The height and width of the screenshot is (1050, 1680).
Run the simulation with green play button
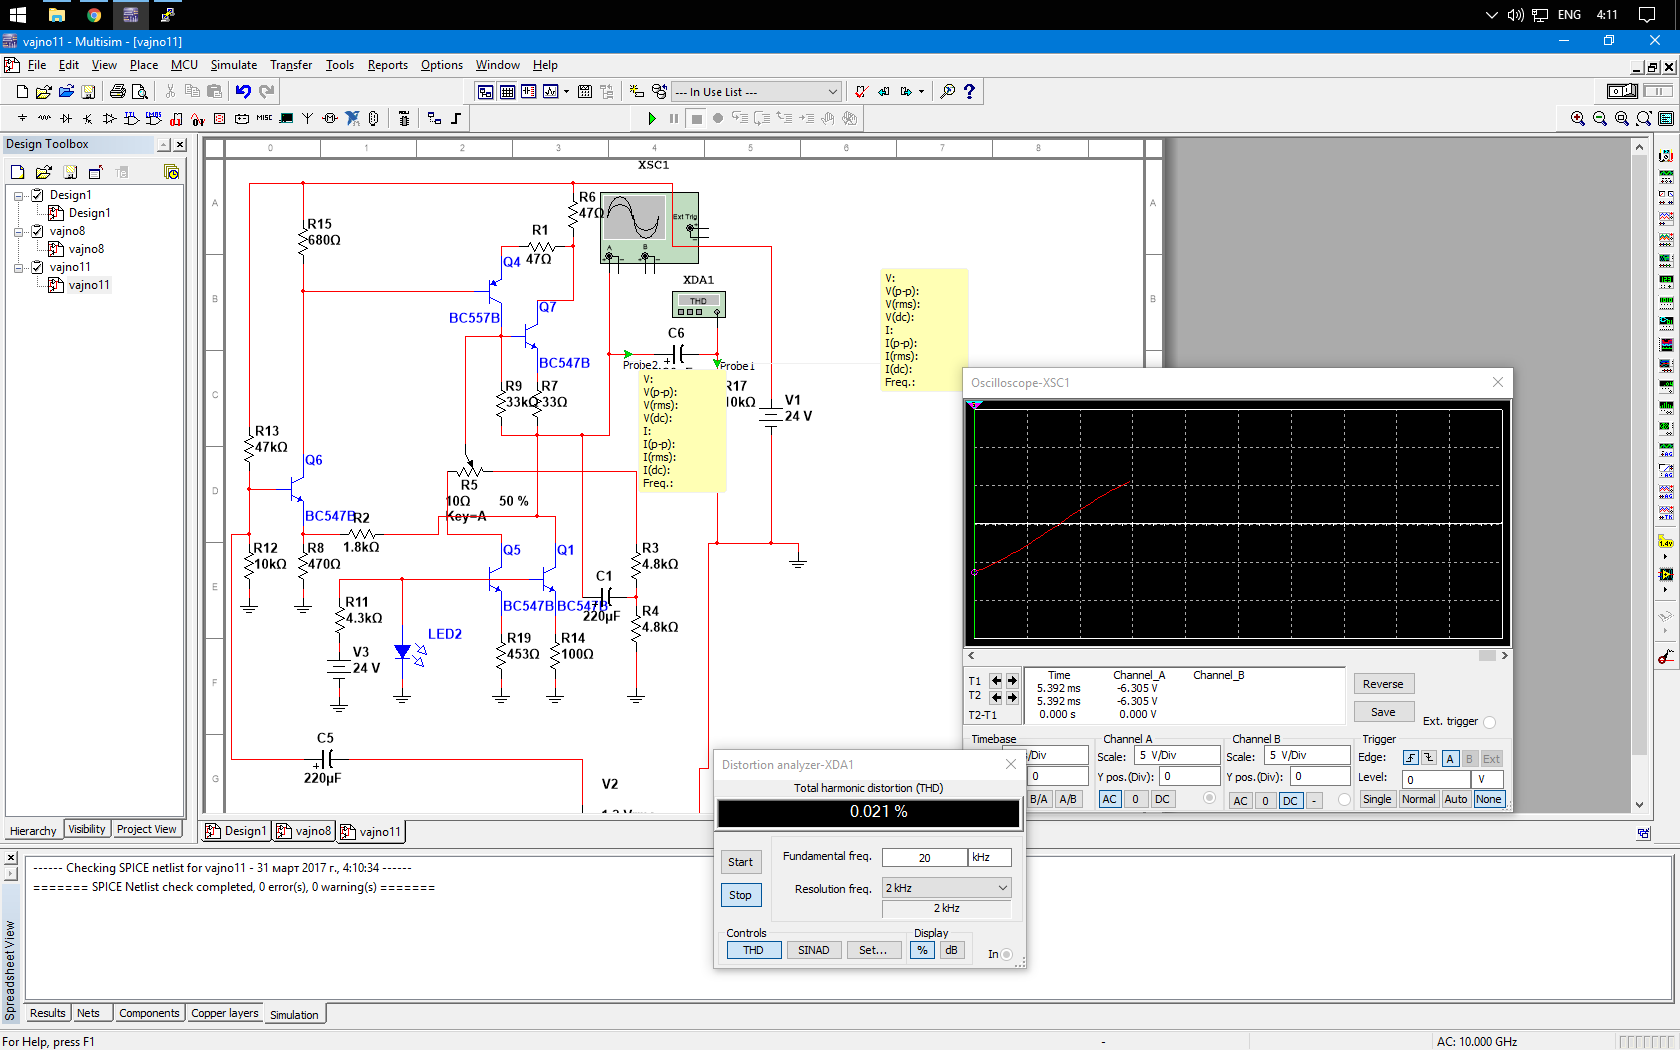[652, 118]
